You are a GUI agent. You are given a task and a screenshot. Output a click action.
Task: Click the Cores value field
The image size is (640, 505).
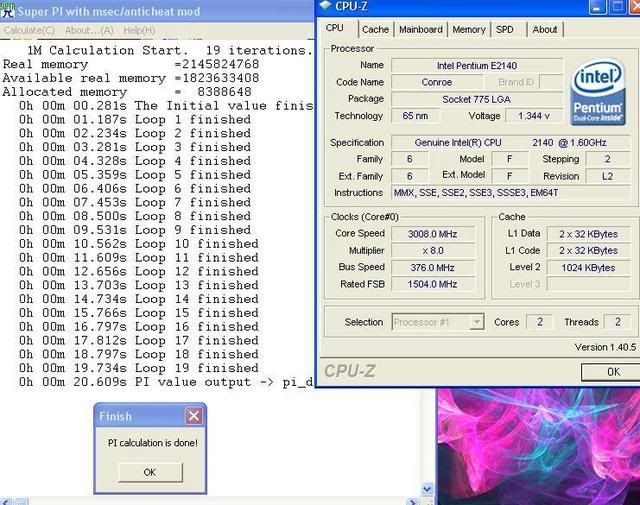pos(540,322)
